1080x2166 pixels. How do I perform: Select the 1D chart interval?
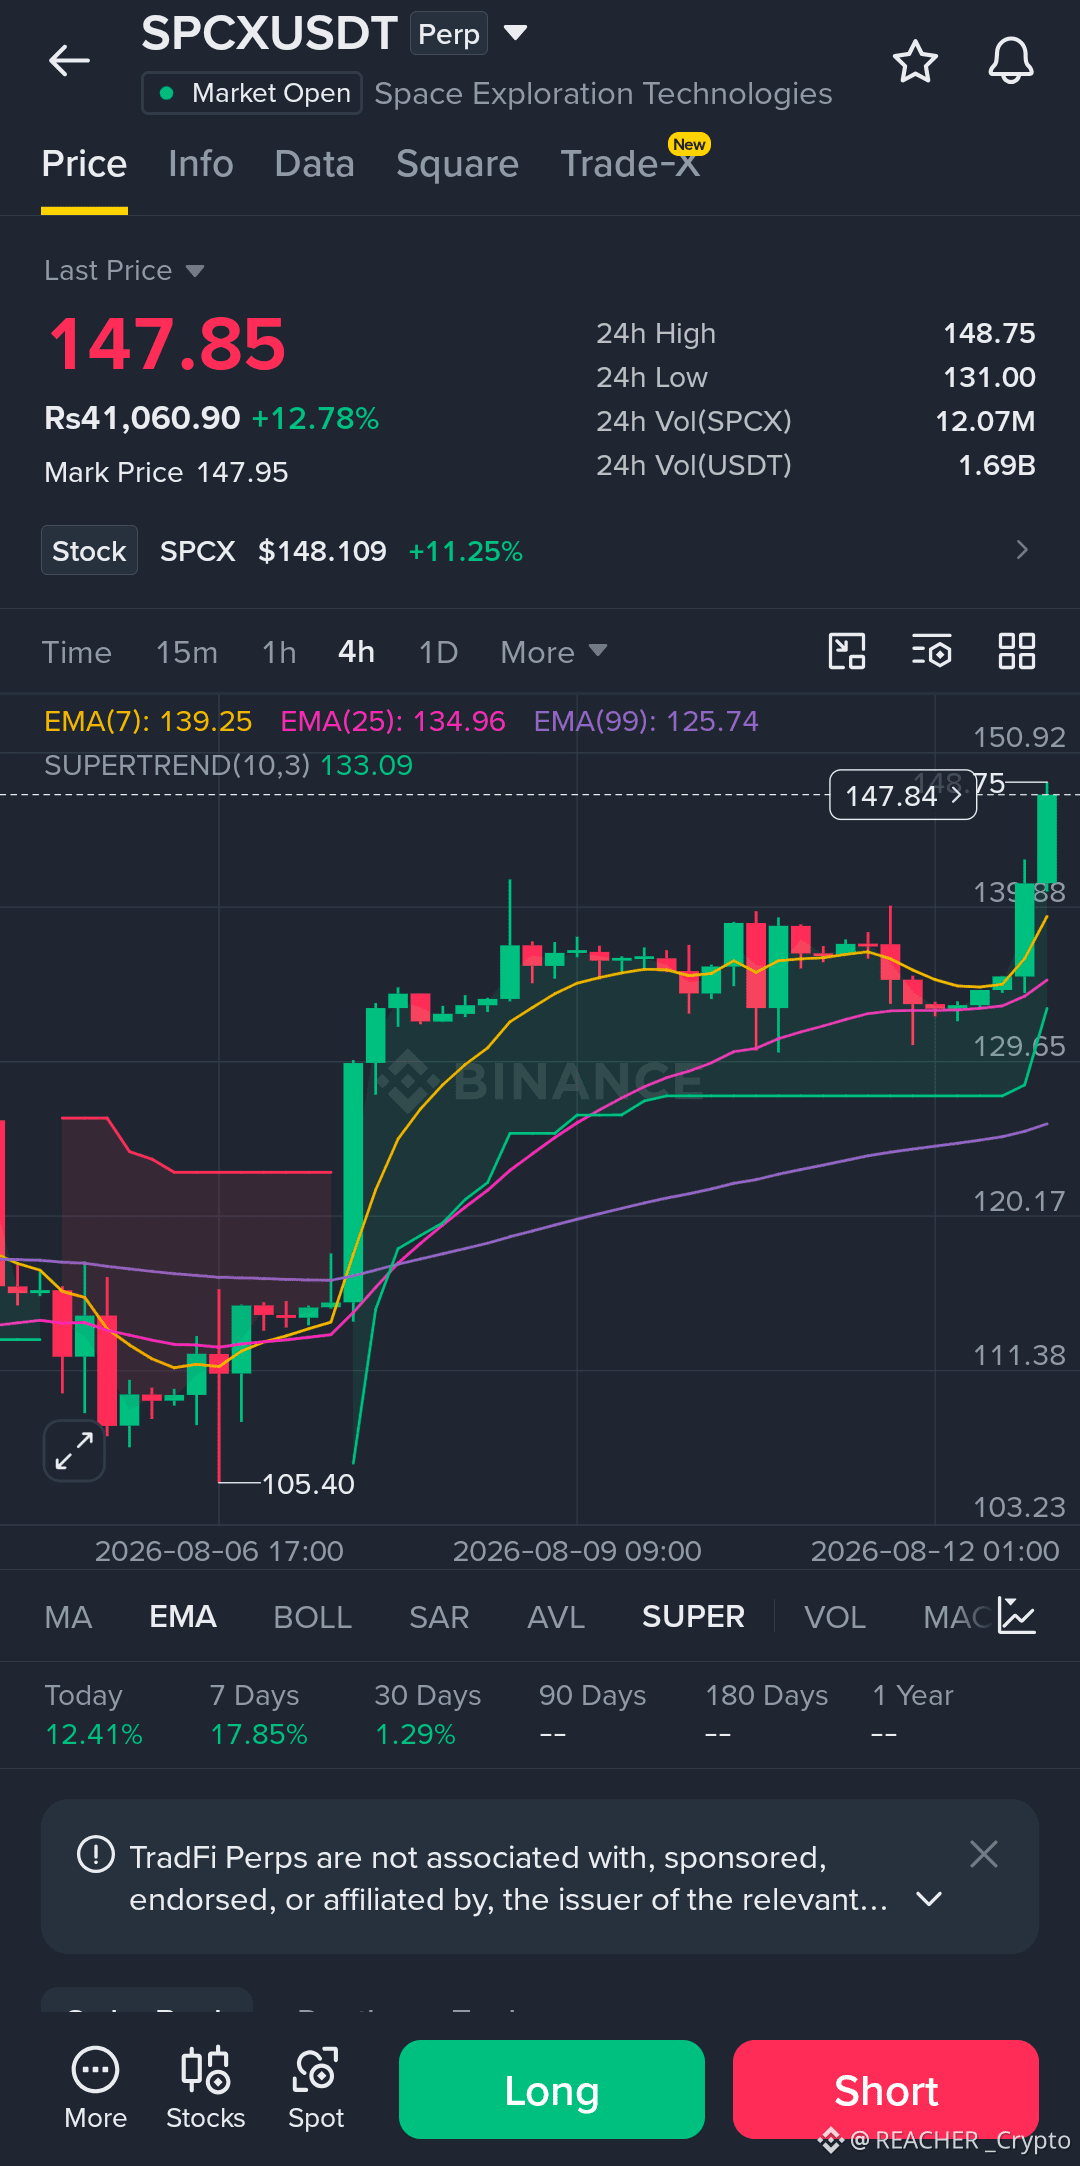[438, 652]
